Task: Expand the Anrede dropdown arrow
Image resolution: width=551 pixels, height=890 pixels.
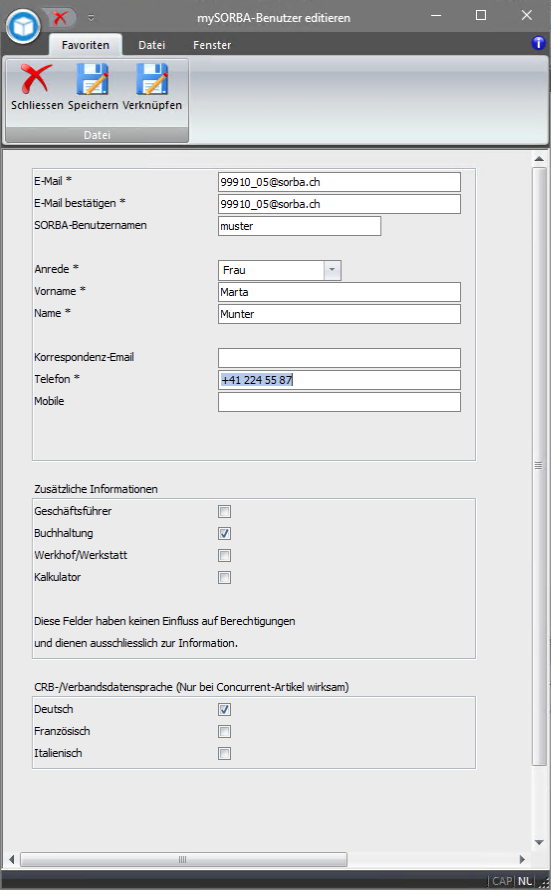Action: (333, 270)
